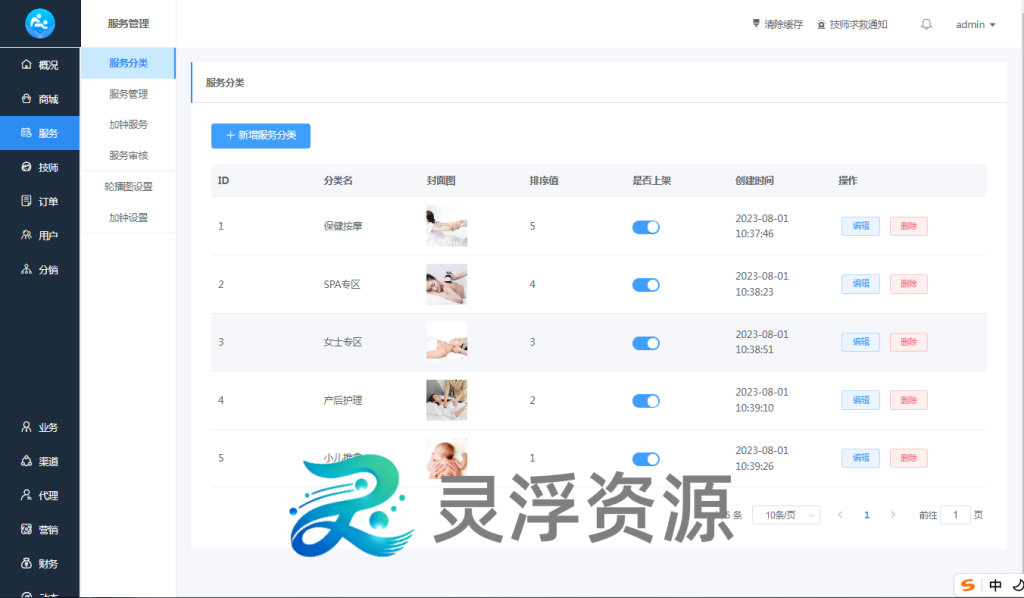Click 是否上架 column header

pos(652,181)
